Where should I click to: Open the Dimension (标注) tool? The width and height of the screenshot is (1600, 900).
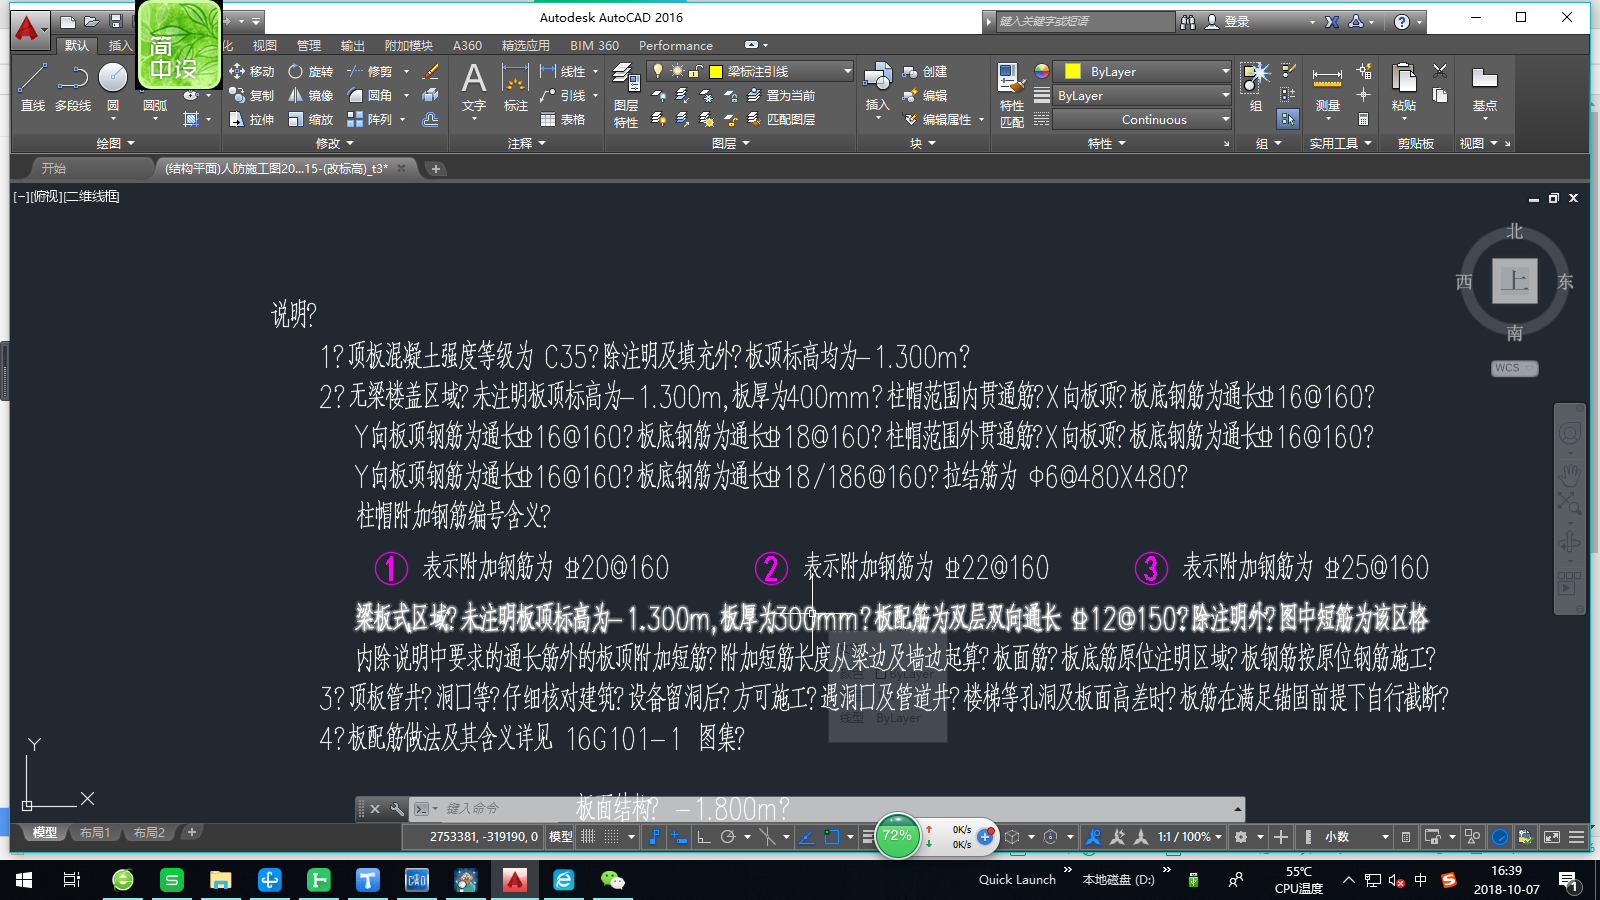point(515,88)
